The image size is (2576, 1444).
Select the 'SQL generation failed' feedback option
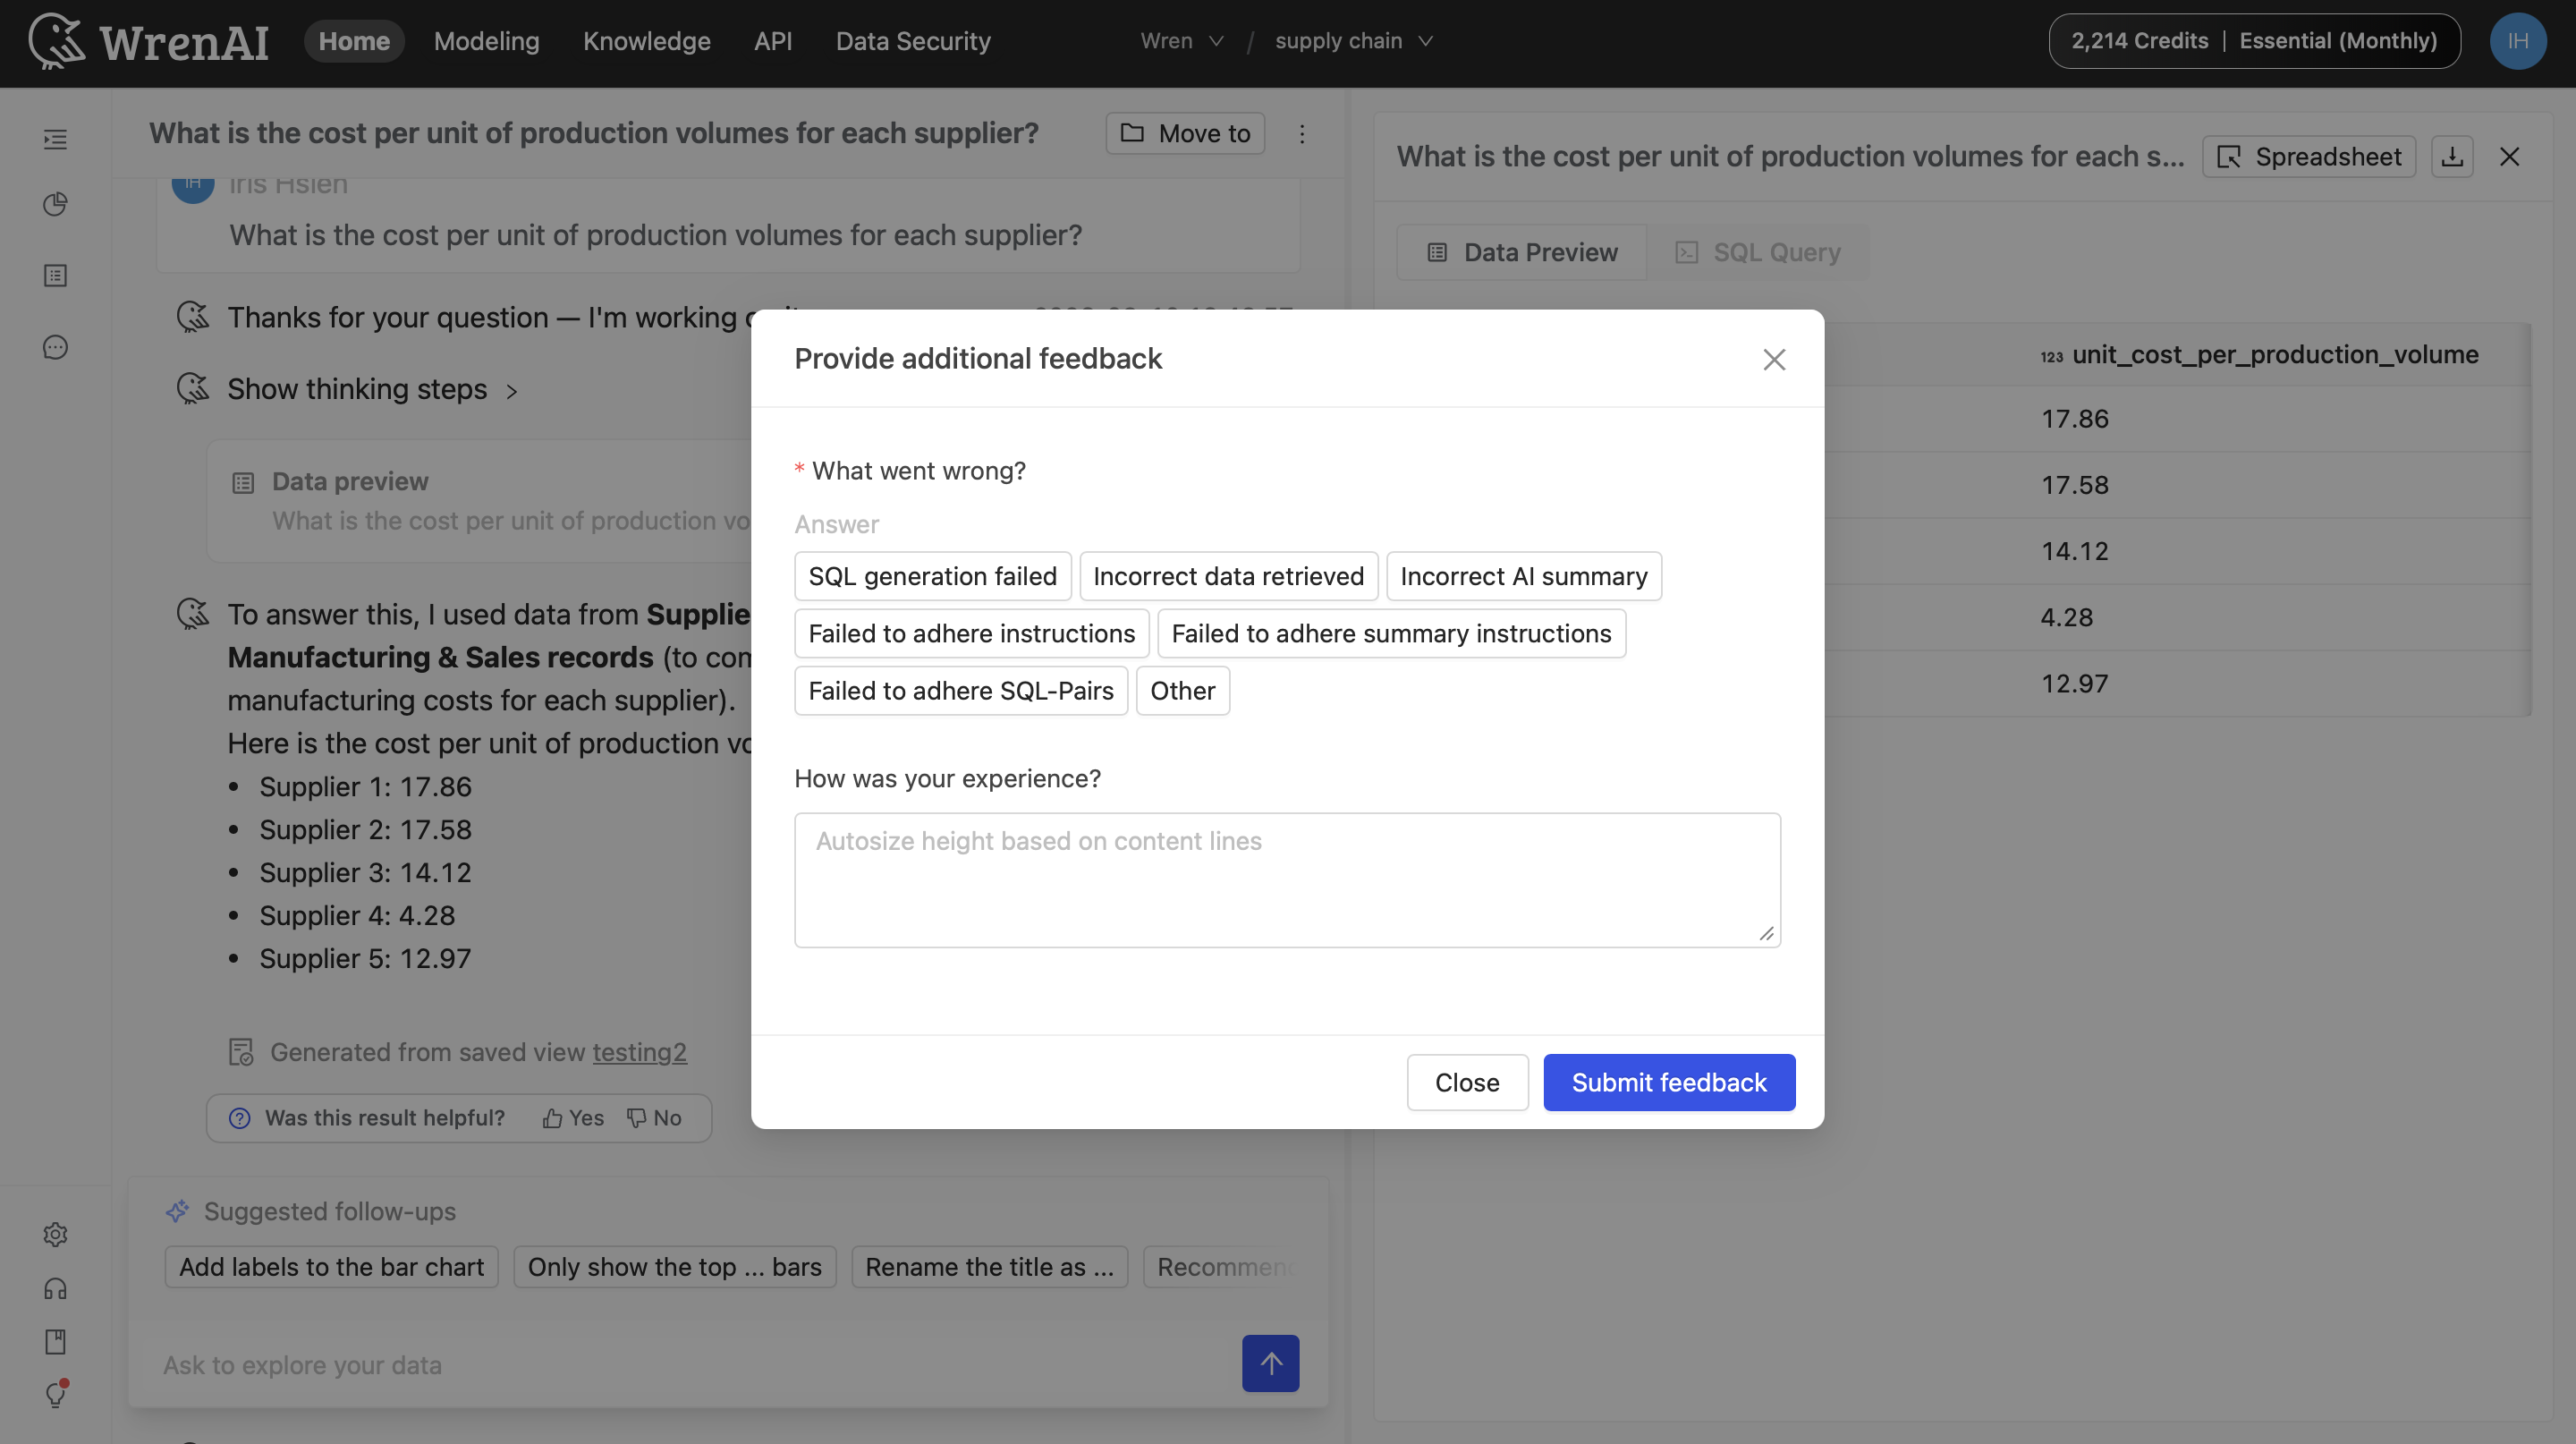[932, 576]
